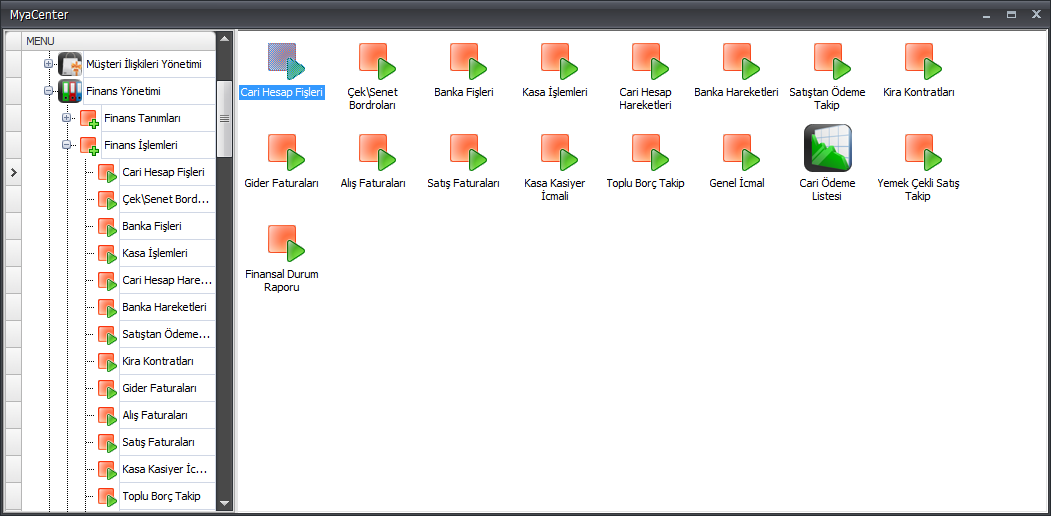Click row indicator arrow beside Cari Hesap Fişleri

click(x=13, y=172)
